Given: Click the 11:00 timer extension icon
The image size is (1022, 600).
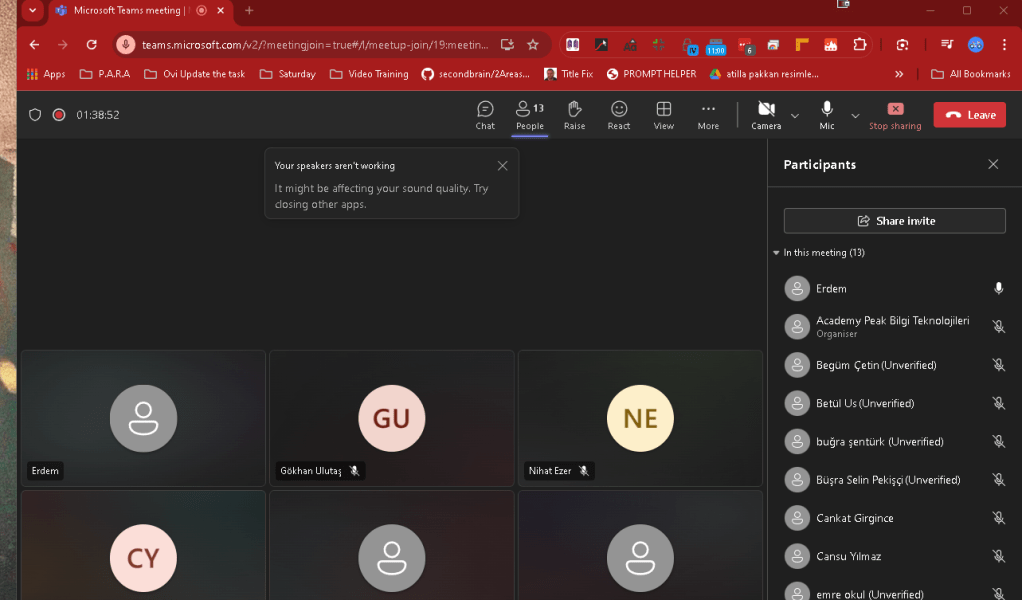Looking at the screenshot, I should point(716,46).
